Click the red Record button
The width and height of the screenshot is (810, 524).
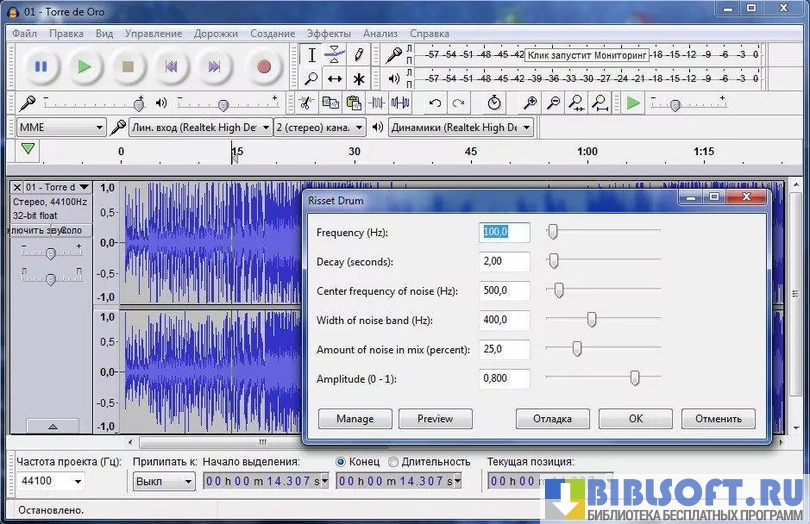tap(264, 67)
